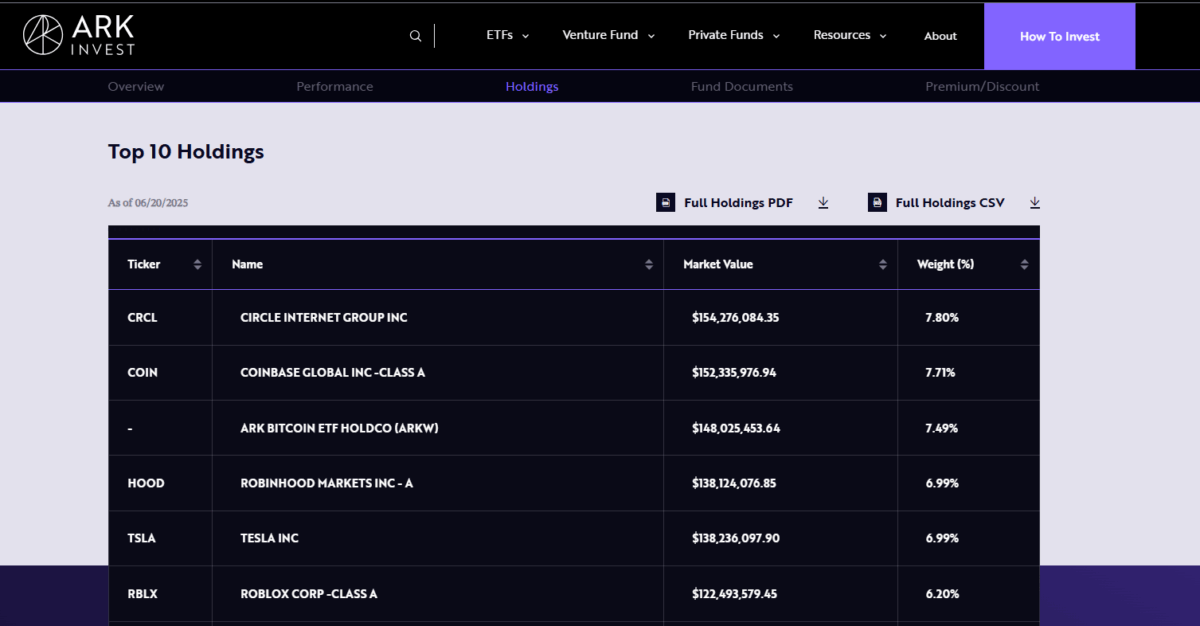Click the How To Invest button
Viewport: 1200px width, 626px height.
click(1059, 36)
